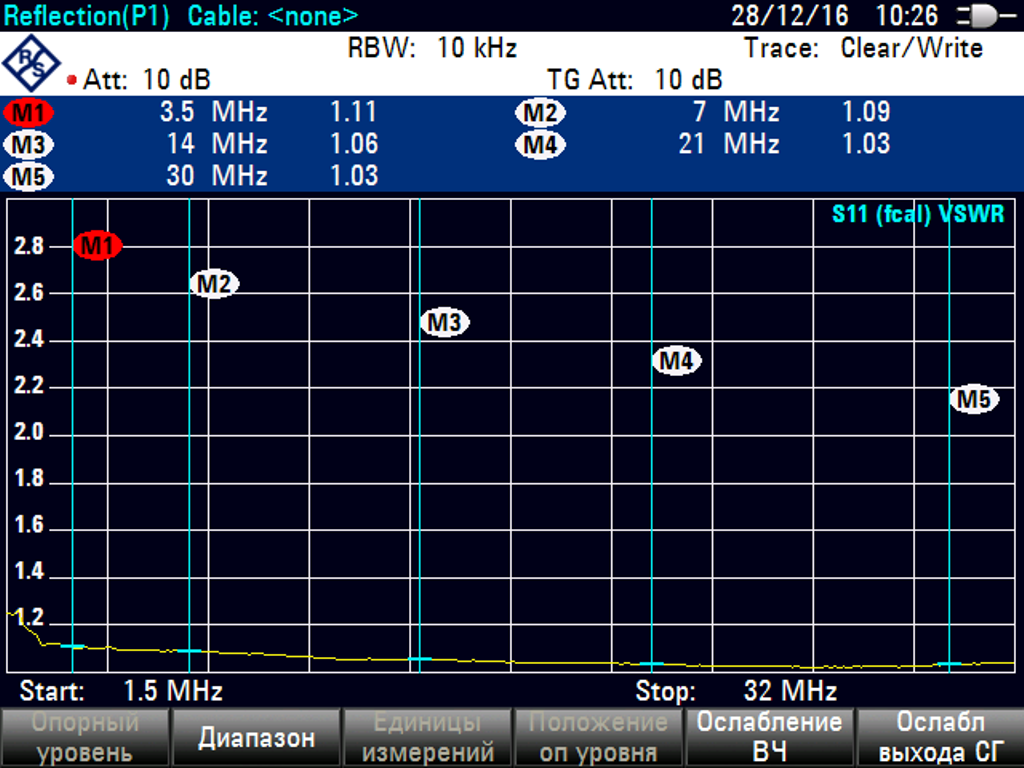This screenshot has height=768, width=1024.
Task: Click the Rohde & Schwarz logo icon
Action: pyautogui.click(x=32, y=62)
